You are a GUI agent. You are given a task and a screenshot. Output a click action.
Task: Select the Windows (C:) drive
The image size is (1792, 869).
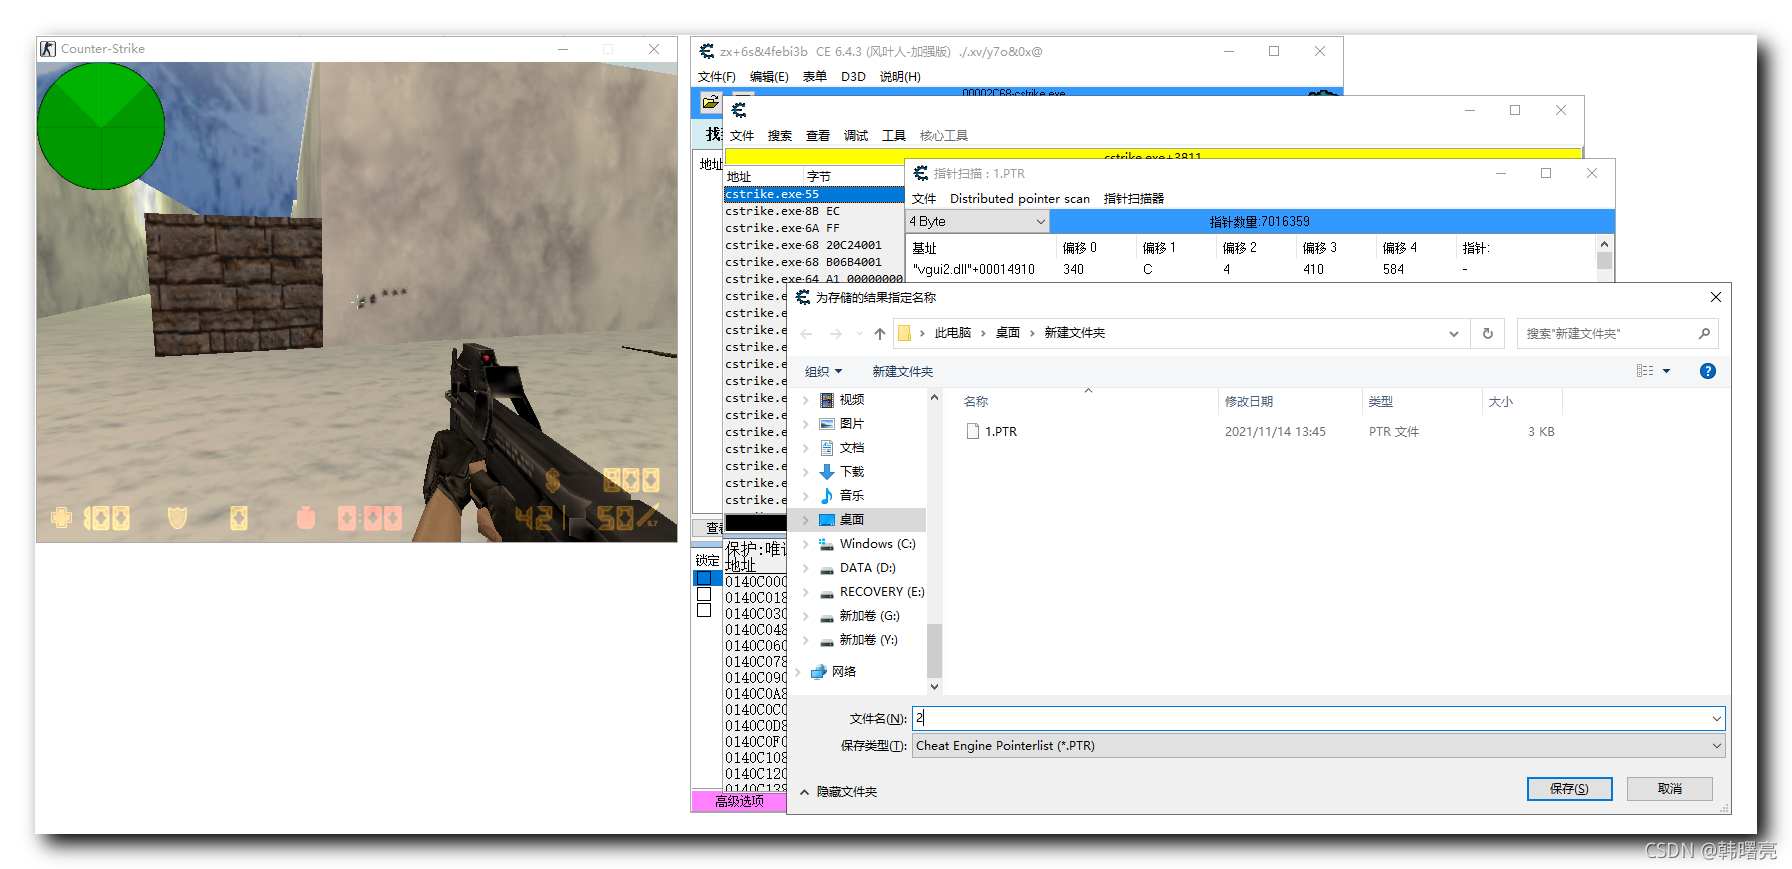[x=877, y=544]
